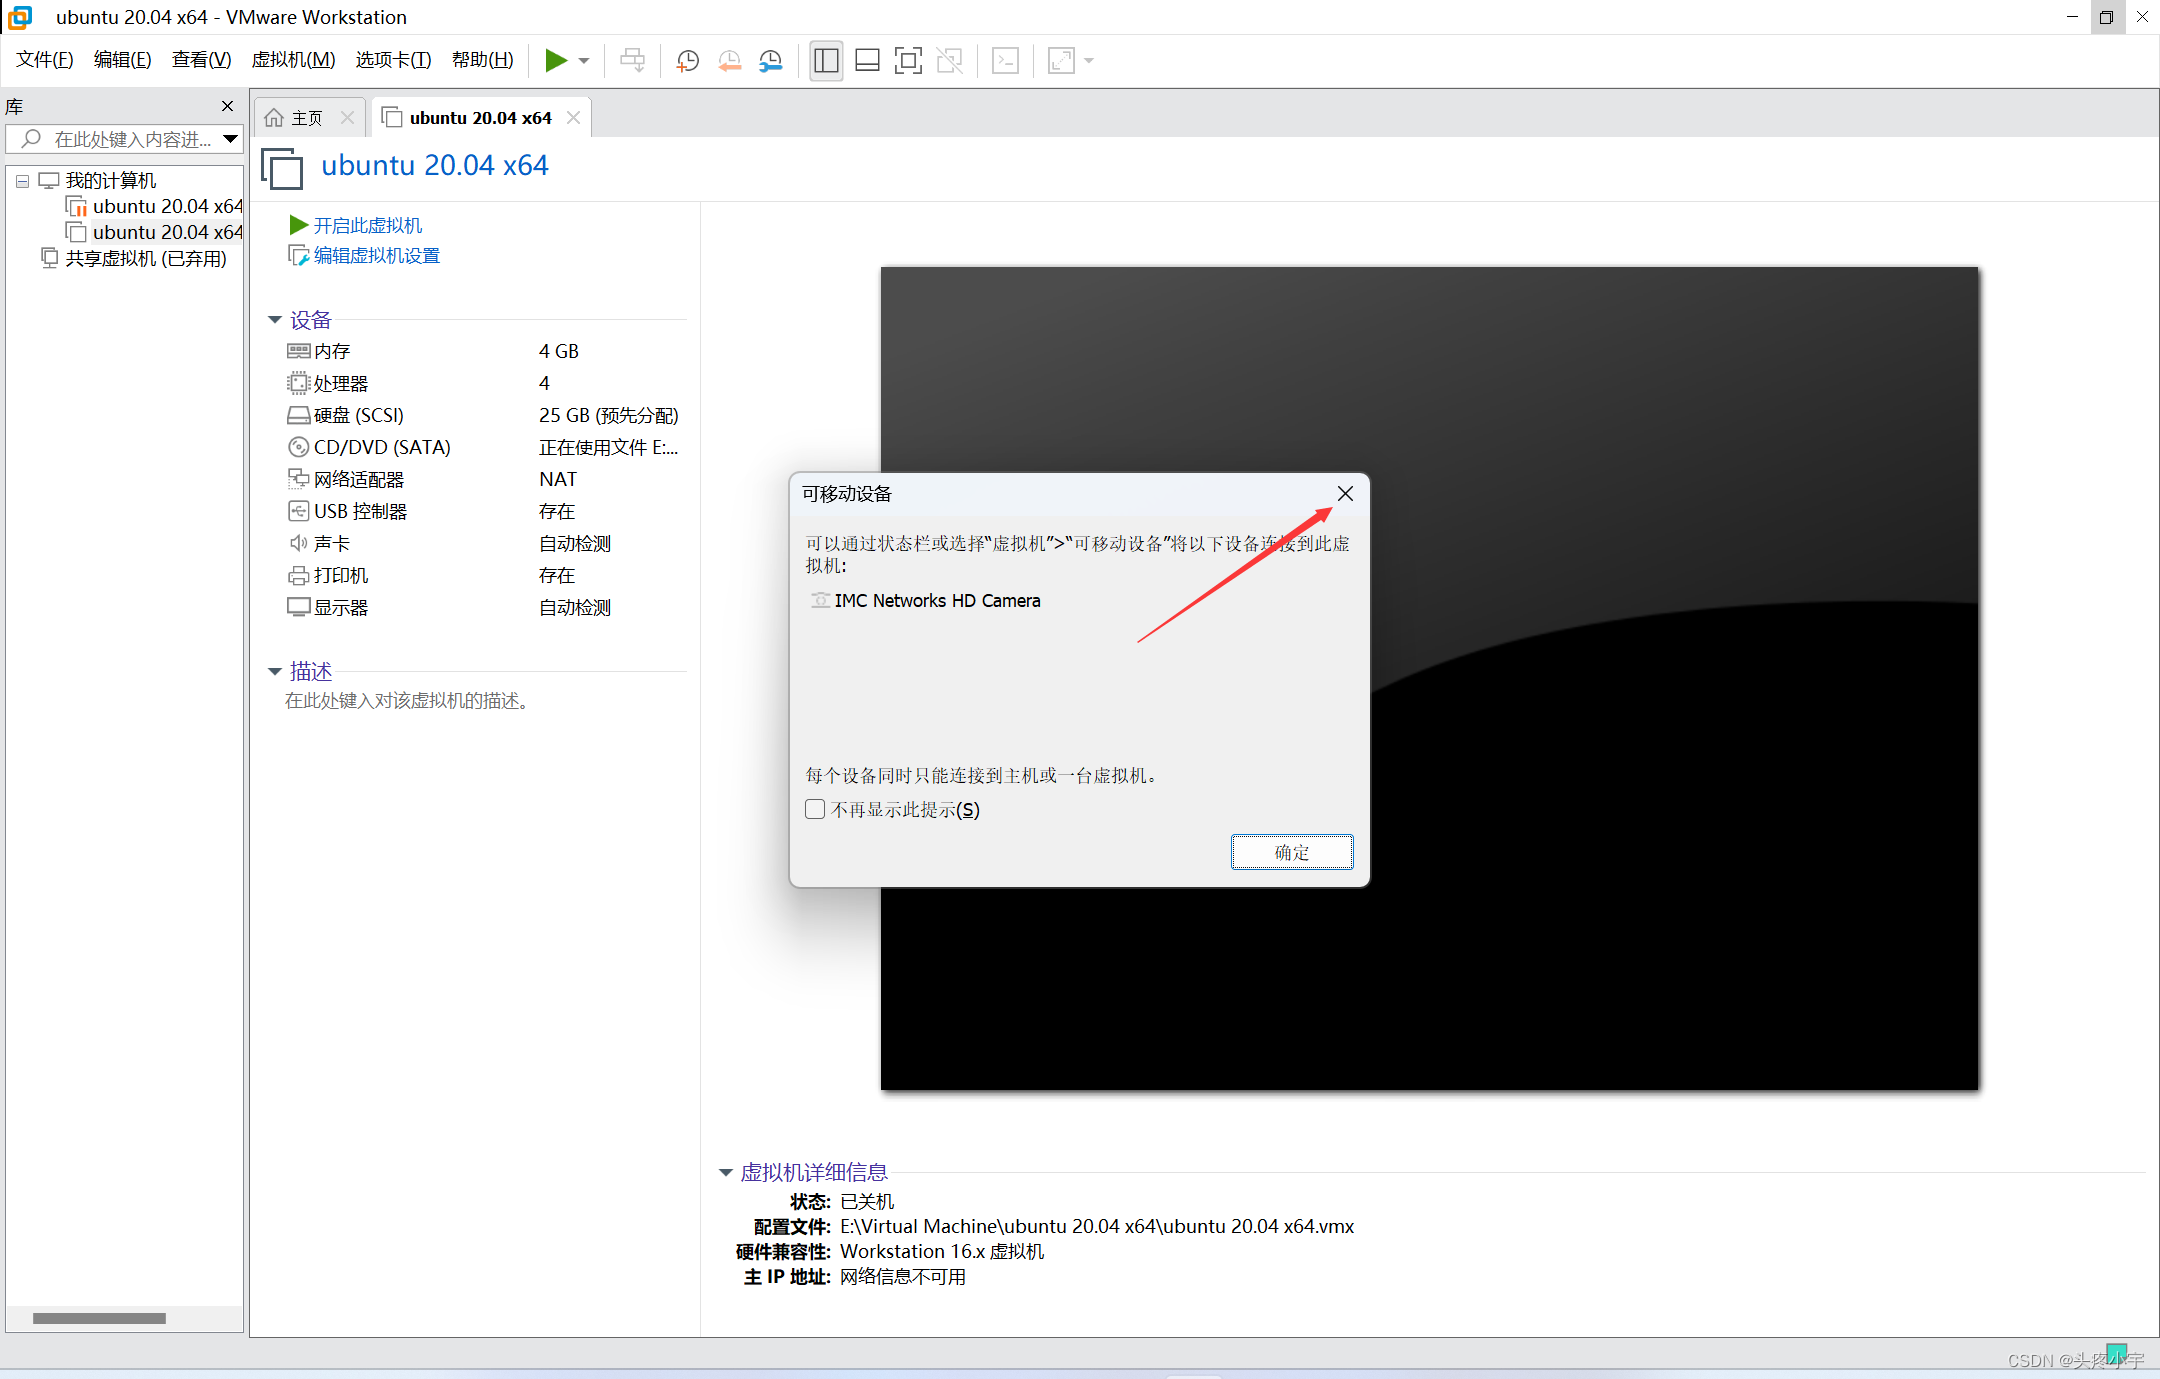Collapse the 描述 section
The image size is (2160, 1379).
coord(275,672)
